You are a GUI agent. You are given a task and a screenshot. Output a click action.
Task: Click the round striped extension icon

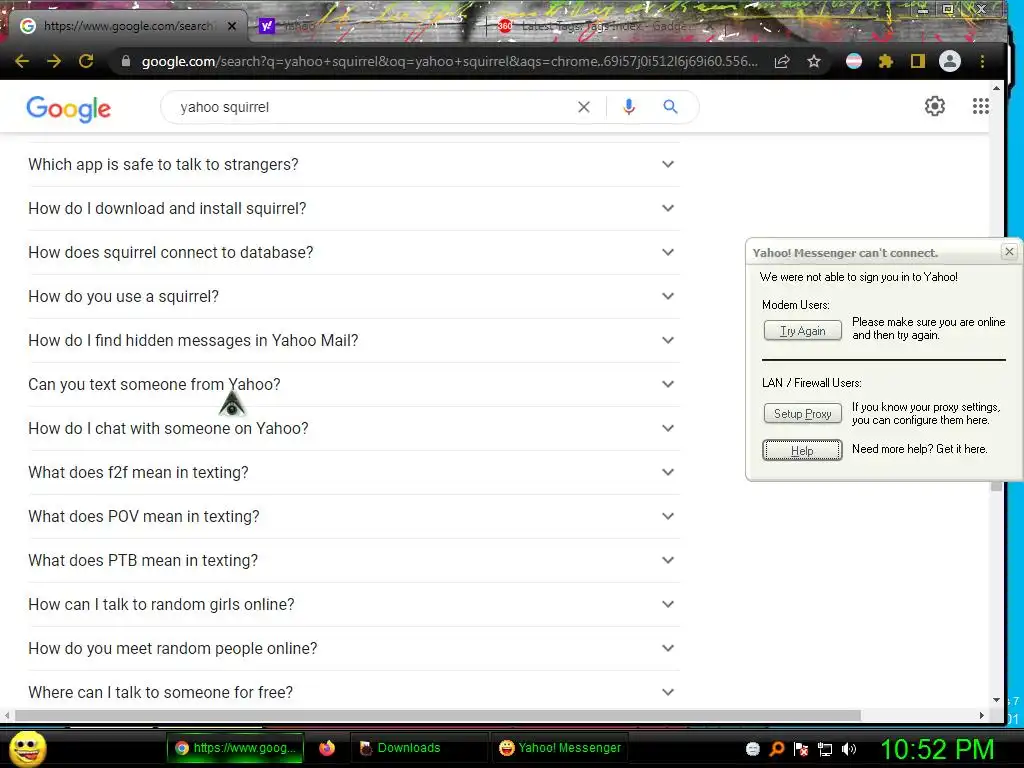[854, 61]
